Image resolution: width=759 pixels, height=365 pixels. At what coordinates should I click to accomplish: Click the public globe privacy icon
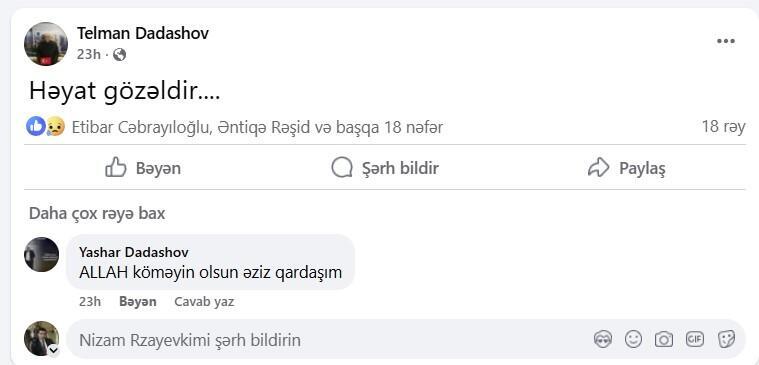tap(119, 55)
